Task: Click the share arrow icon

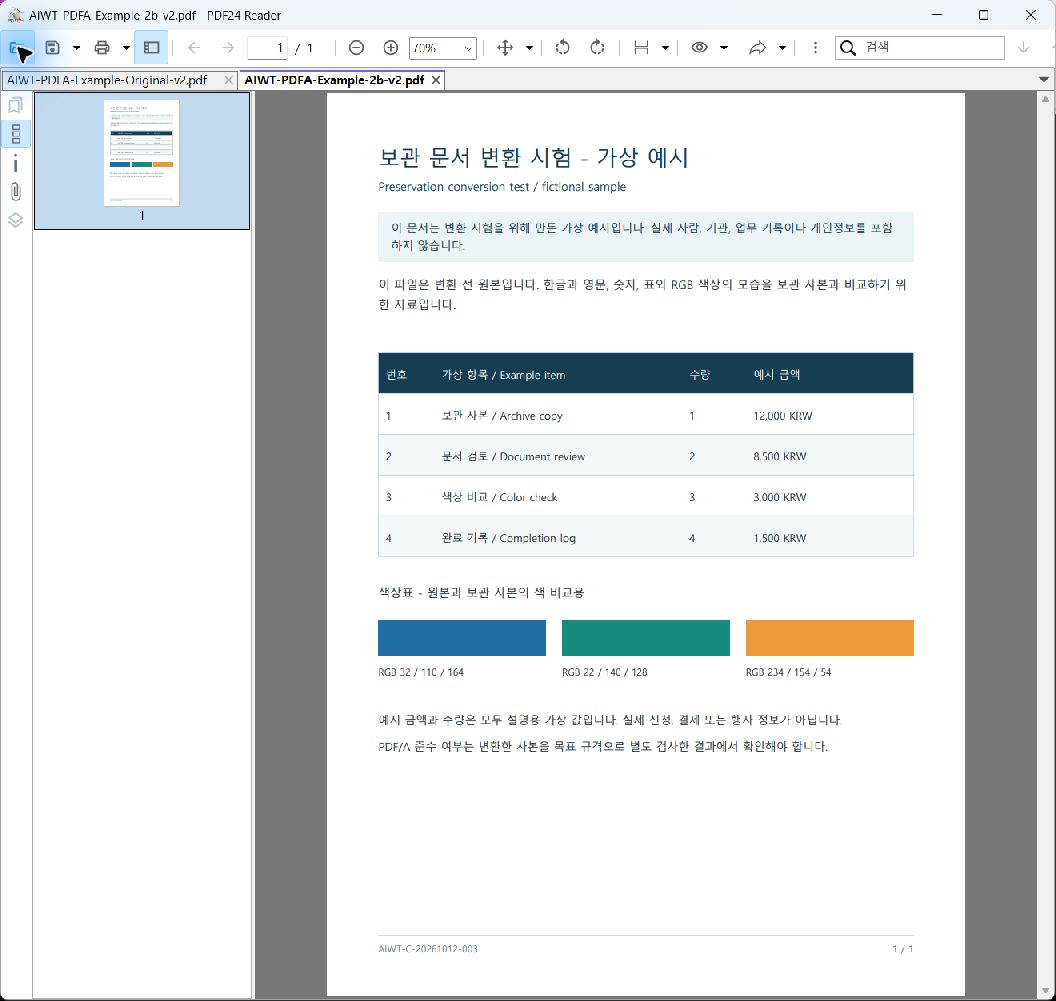Action: pos(758,48)
